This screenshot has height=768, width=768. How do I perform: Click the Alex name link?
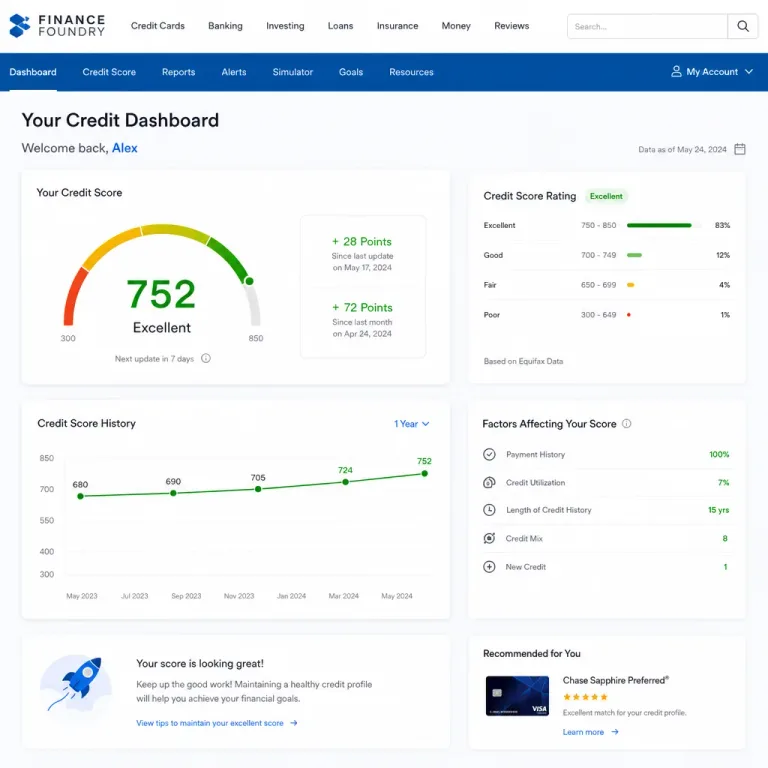point(124,148)
